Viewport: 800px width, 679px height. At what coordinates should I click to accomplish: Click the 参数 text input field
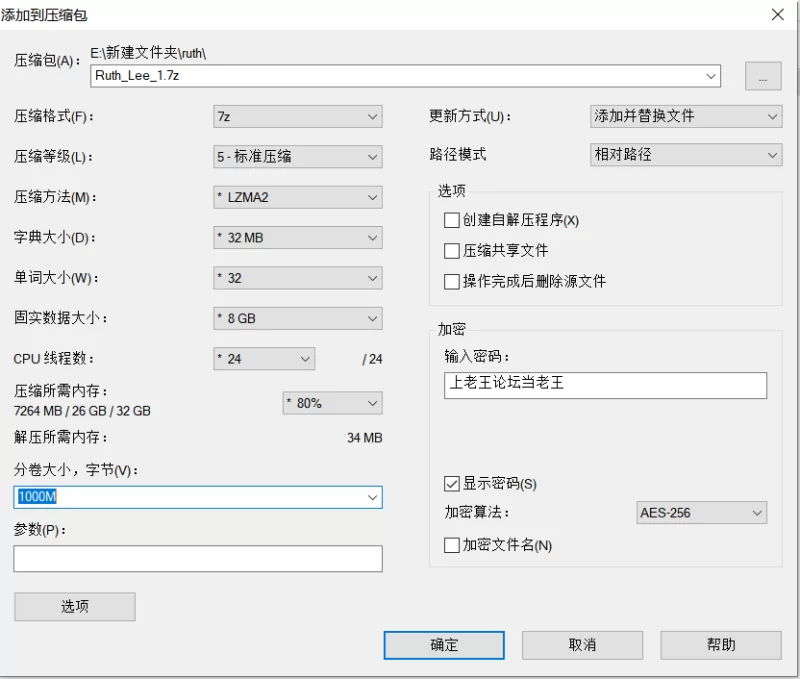click(x=198, y=559)
